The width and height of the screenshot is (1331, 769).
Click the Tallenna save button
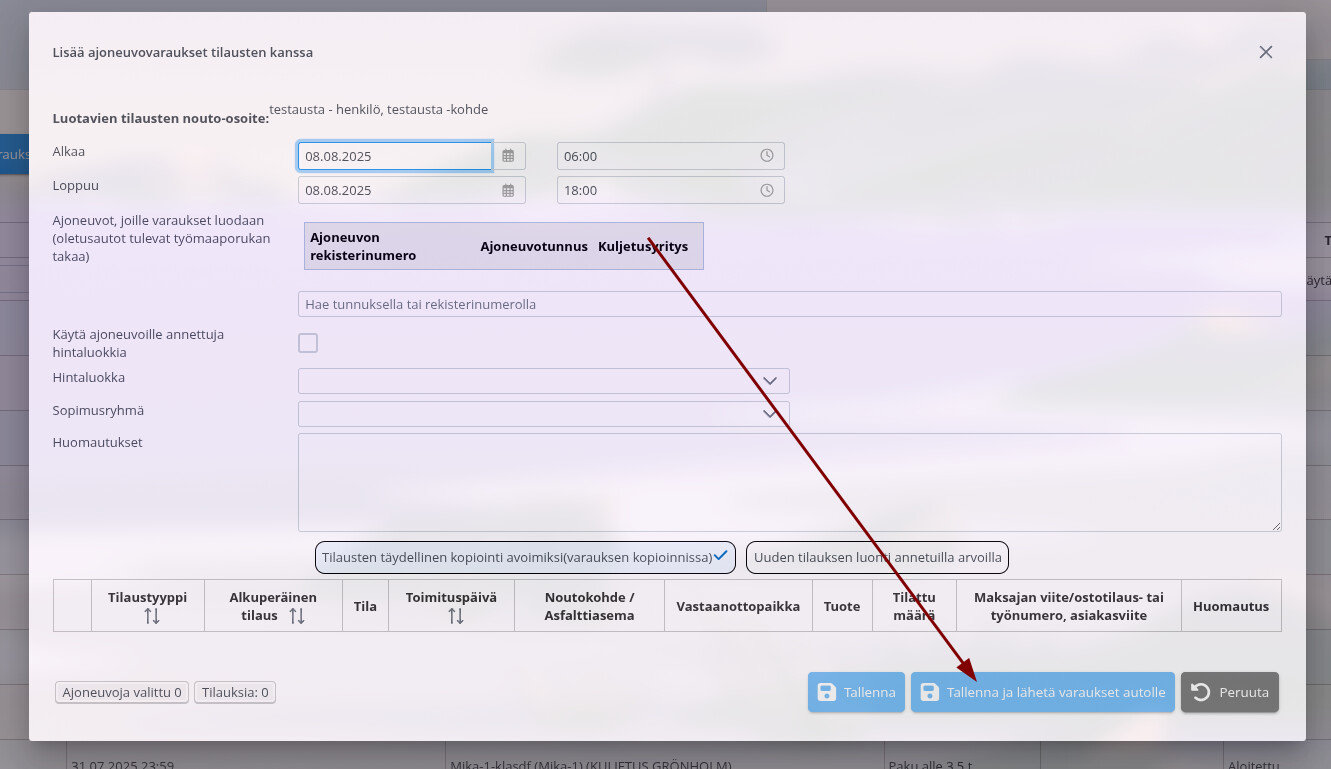tap(856, 692)
